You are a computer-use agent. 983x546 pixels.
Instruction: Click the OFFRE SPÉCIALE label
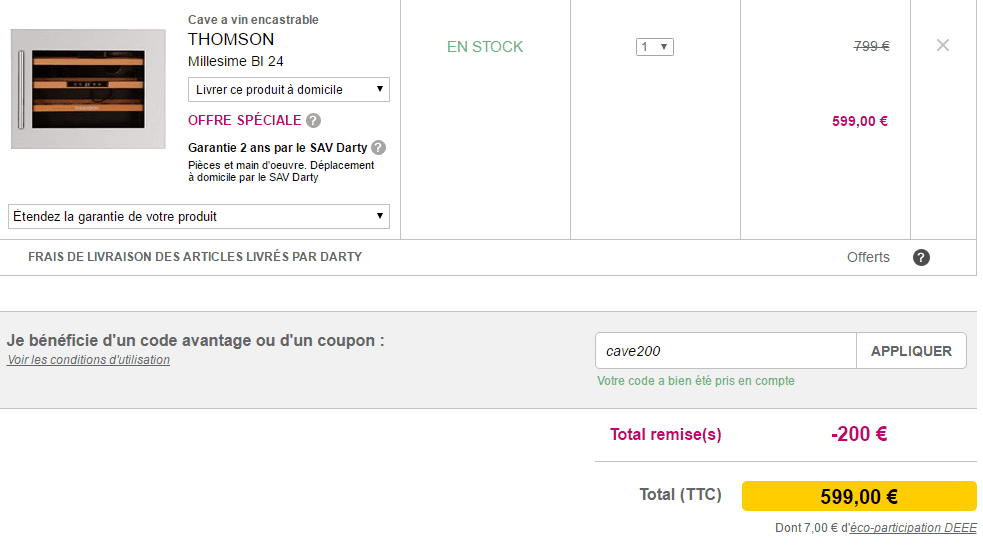tap(244, 120)
